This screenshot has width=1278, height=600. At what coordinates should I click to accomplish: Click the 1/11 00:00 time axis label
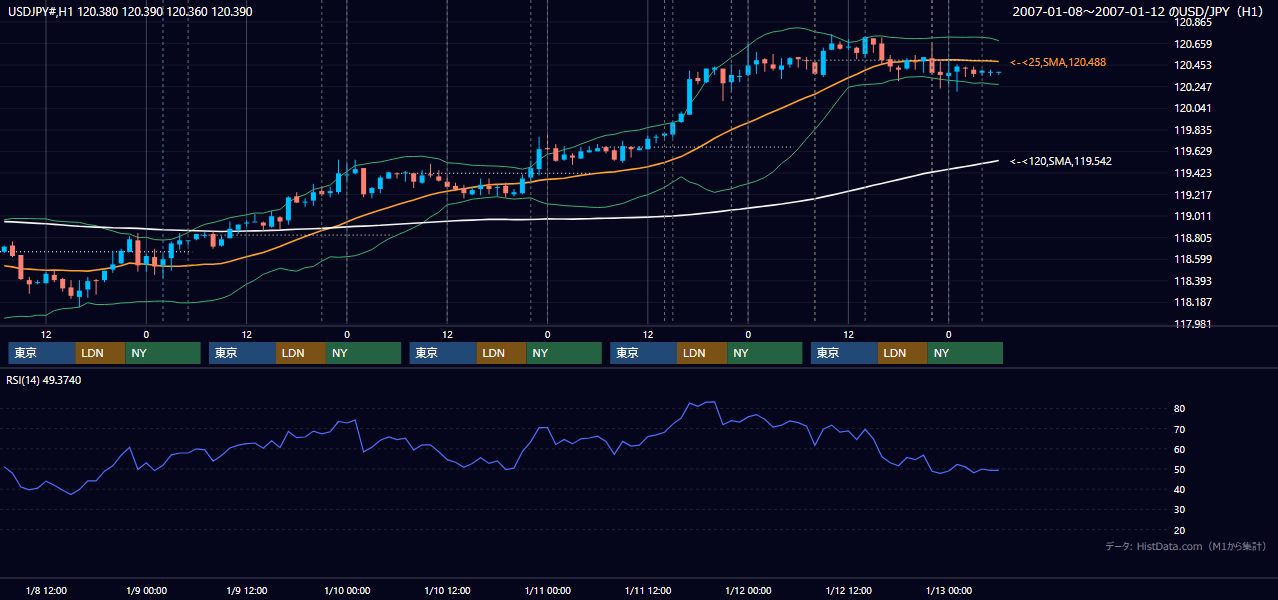click(x=547, y=591)
